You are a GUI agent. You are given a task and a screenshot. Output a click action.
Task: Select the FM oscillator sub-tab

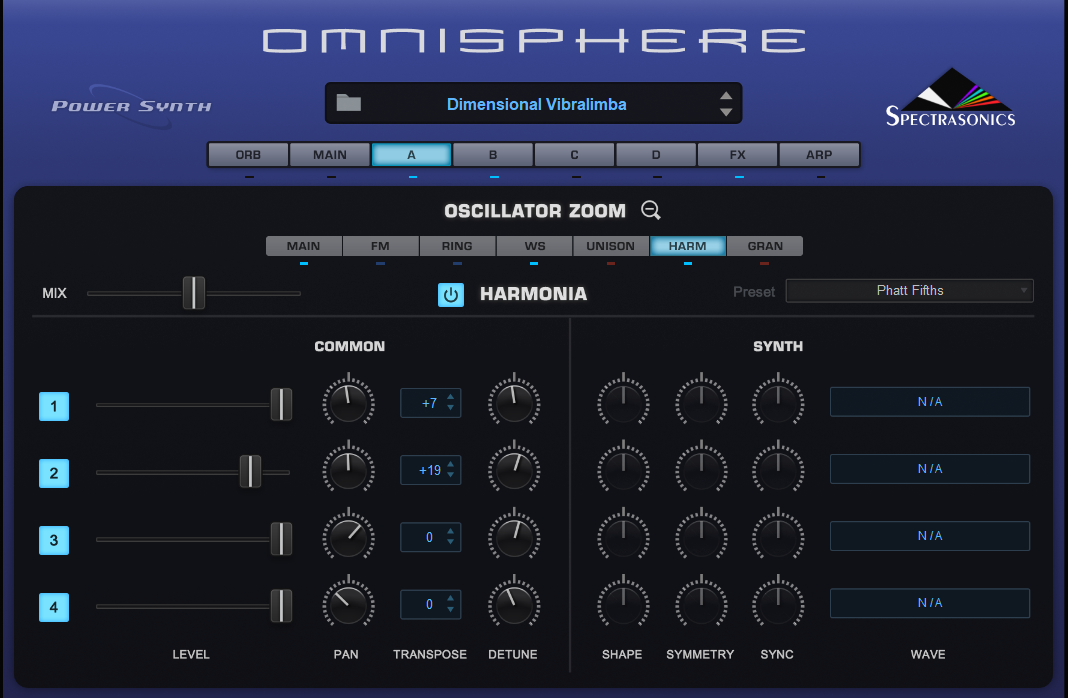tap(380, 246)
